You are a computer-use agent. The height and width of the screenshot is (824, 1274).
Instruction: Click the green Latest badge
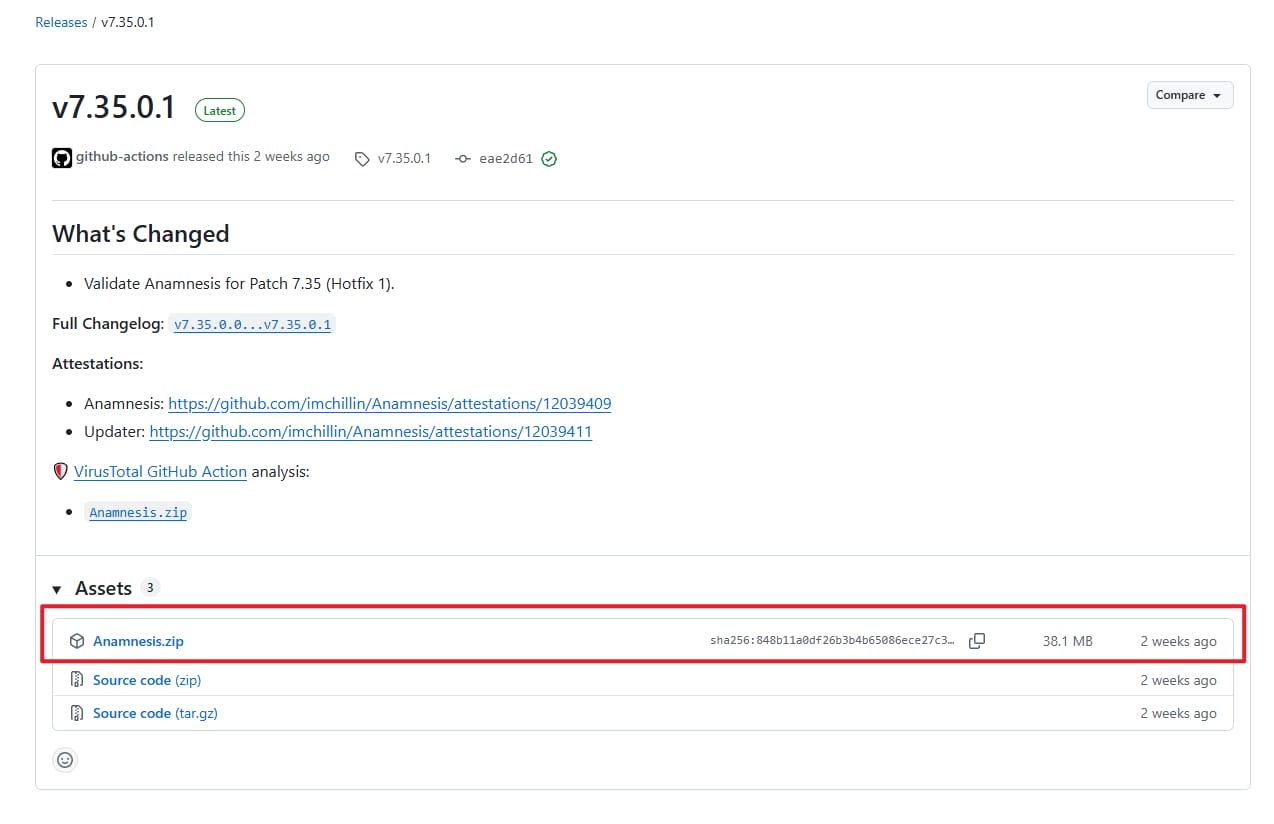pos(220,111)
